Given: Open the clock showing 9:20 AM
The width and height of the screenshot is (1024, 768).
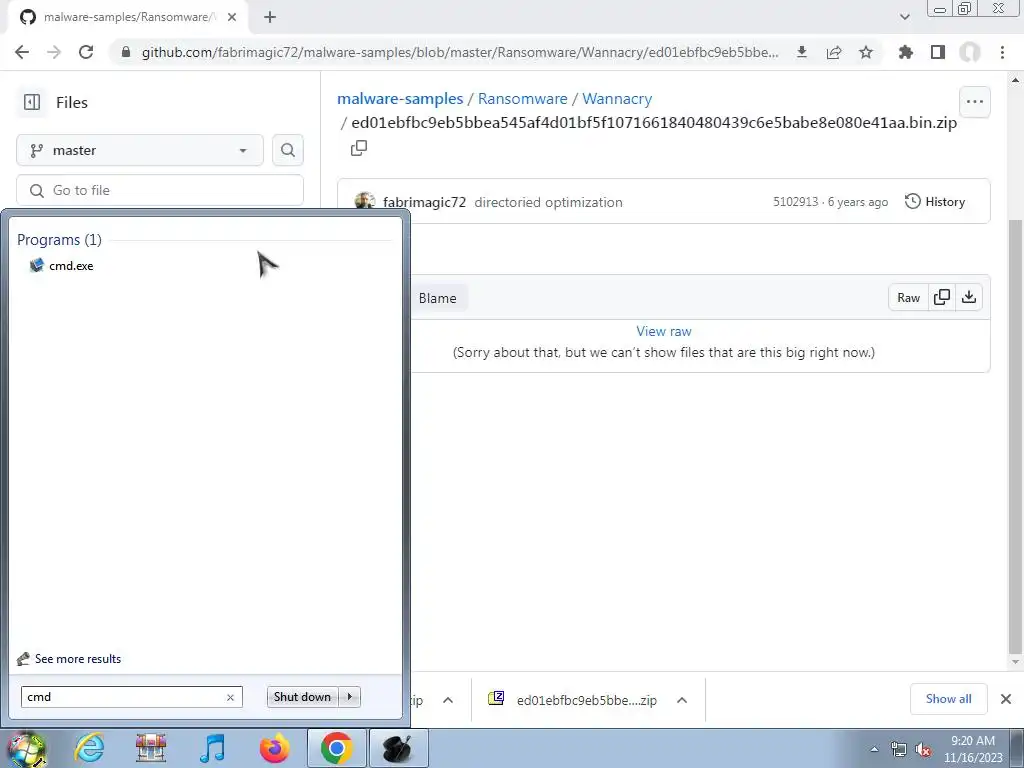Looking at the screenshot, I should click(x=973, y=749).
